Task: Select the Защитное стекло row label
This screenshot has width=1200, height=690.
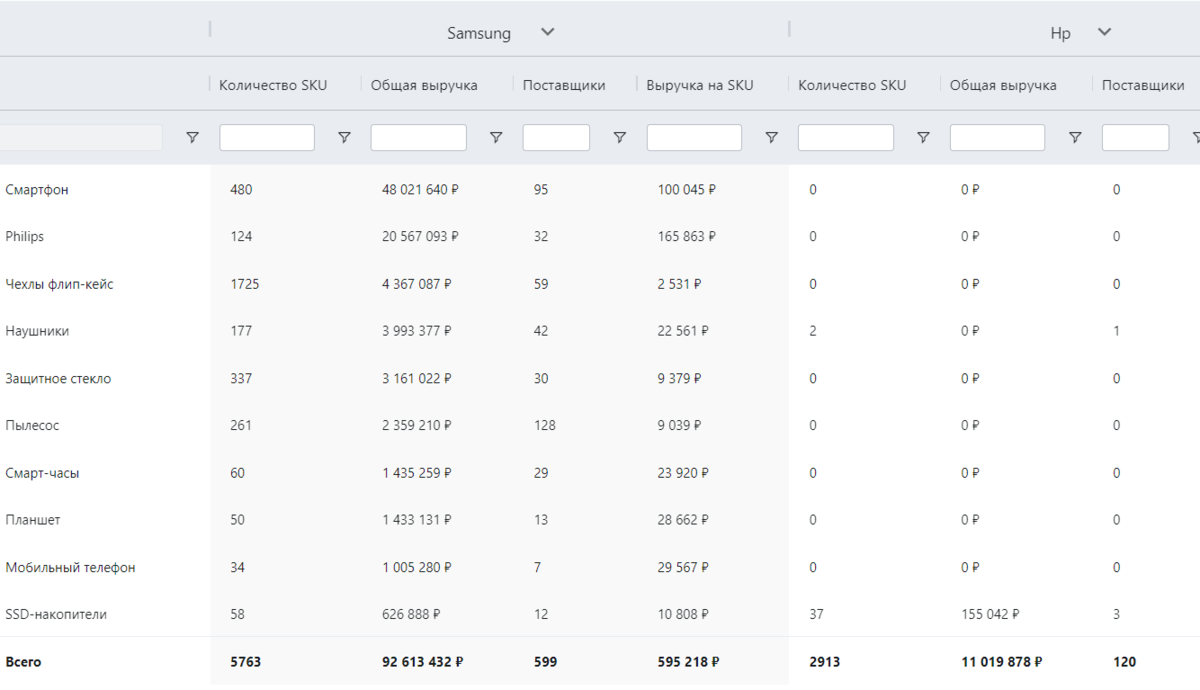Action: pos(58,378)
